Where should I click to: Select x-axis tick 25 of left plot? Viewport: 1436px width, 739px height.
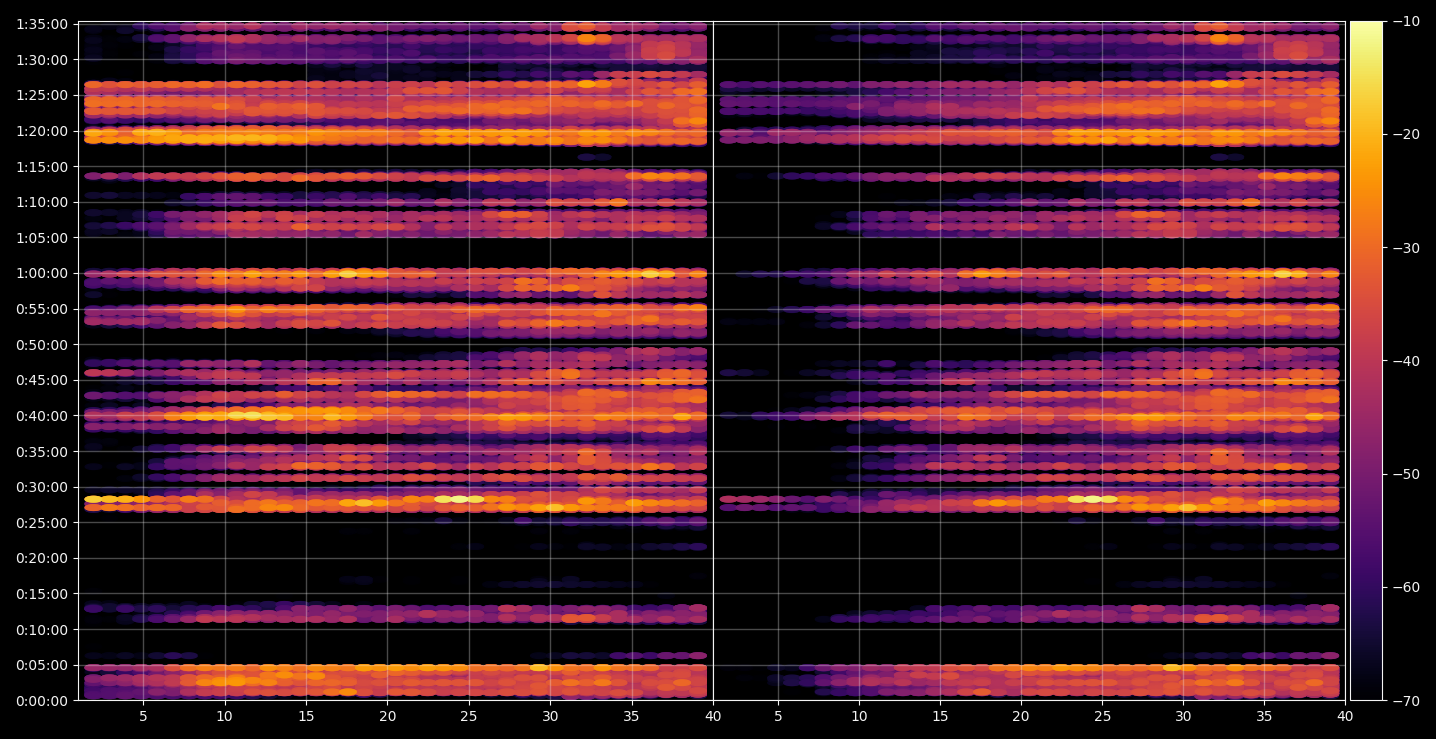point(469,717)
